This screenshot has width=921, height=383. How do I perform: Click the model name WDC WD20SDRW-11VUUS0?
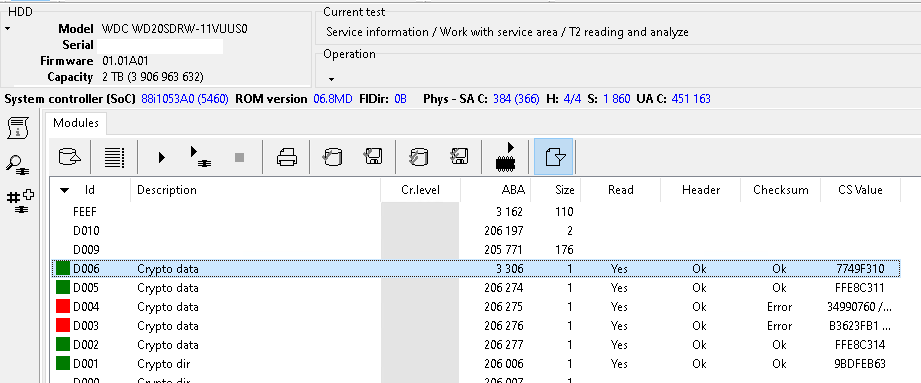(174, 29)
